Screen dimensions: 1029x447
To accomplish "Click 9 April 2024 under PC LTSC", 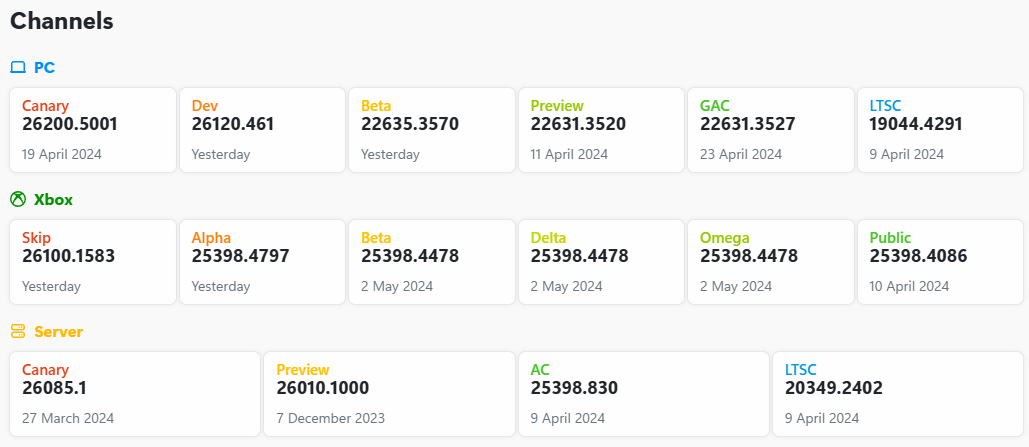I will click(907, 155).
